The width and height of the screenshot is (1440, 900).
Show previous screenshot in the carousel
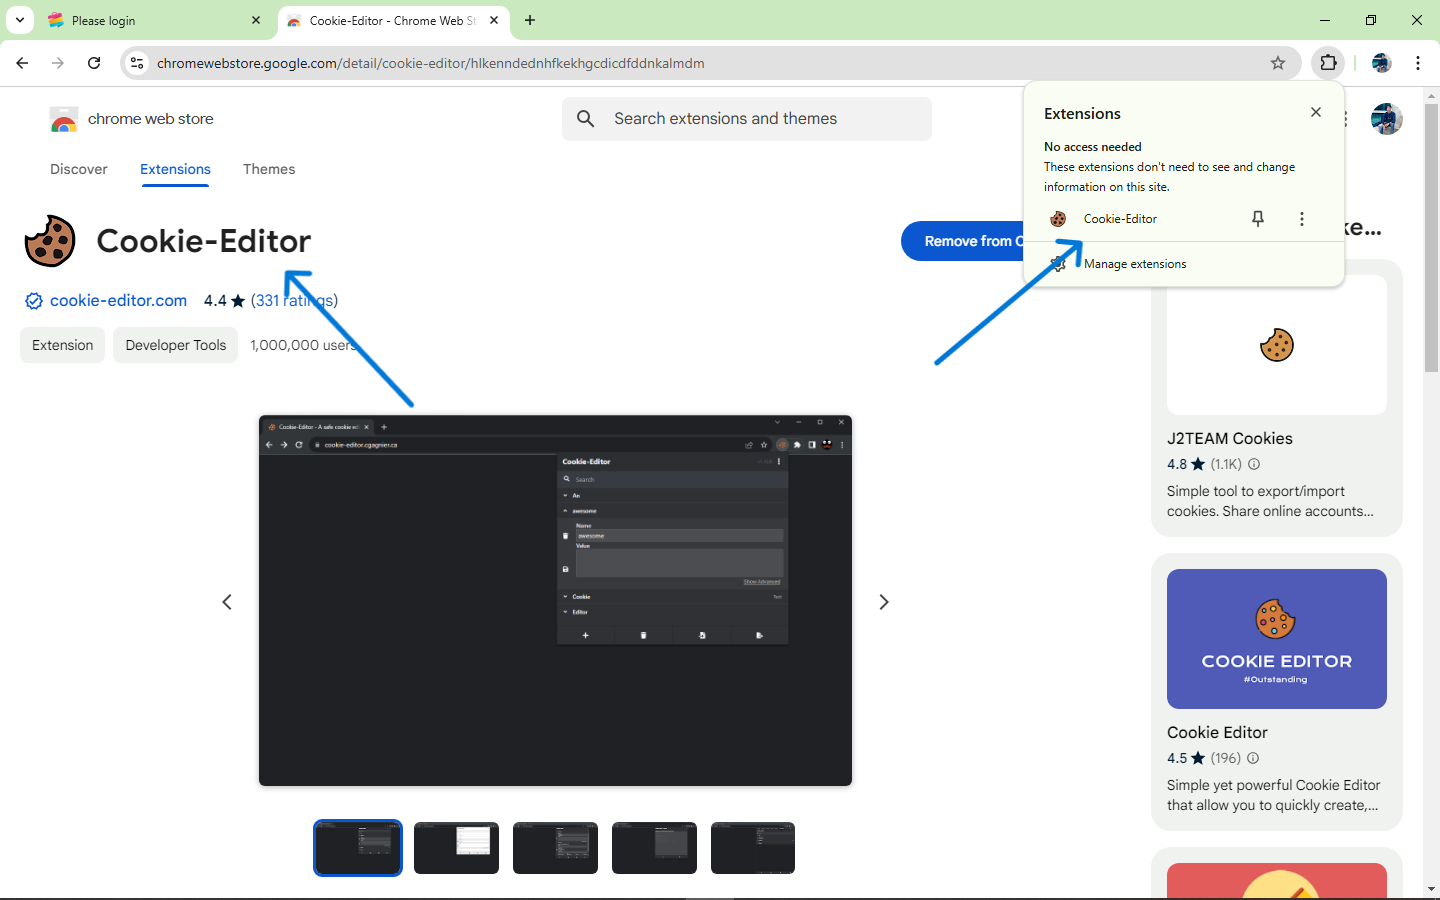pyautogui.click(x=227, y=602)
